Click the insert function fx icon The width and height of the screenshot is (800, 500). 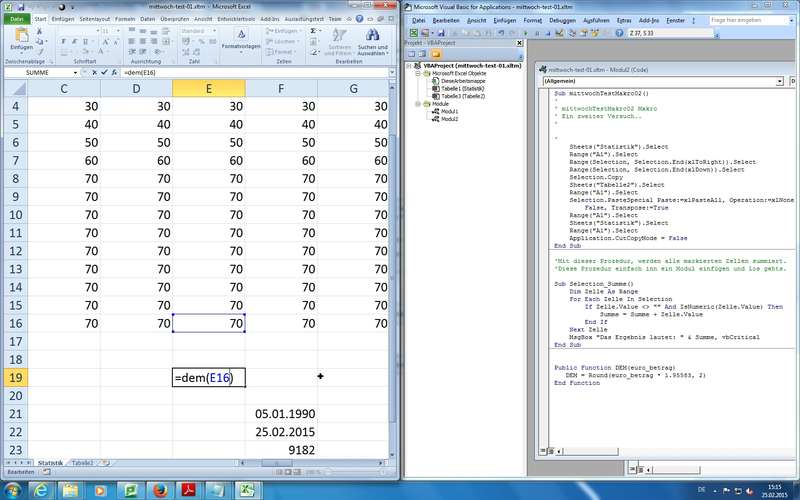tap(114, 73)
